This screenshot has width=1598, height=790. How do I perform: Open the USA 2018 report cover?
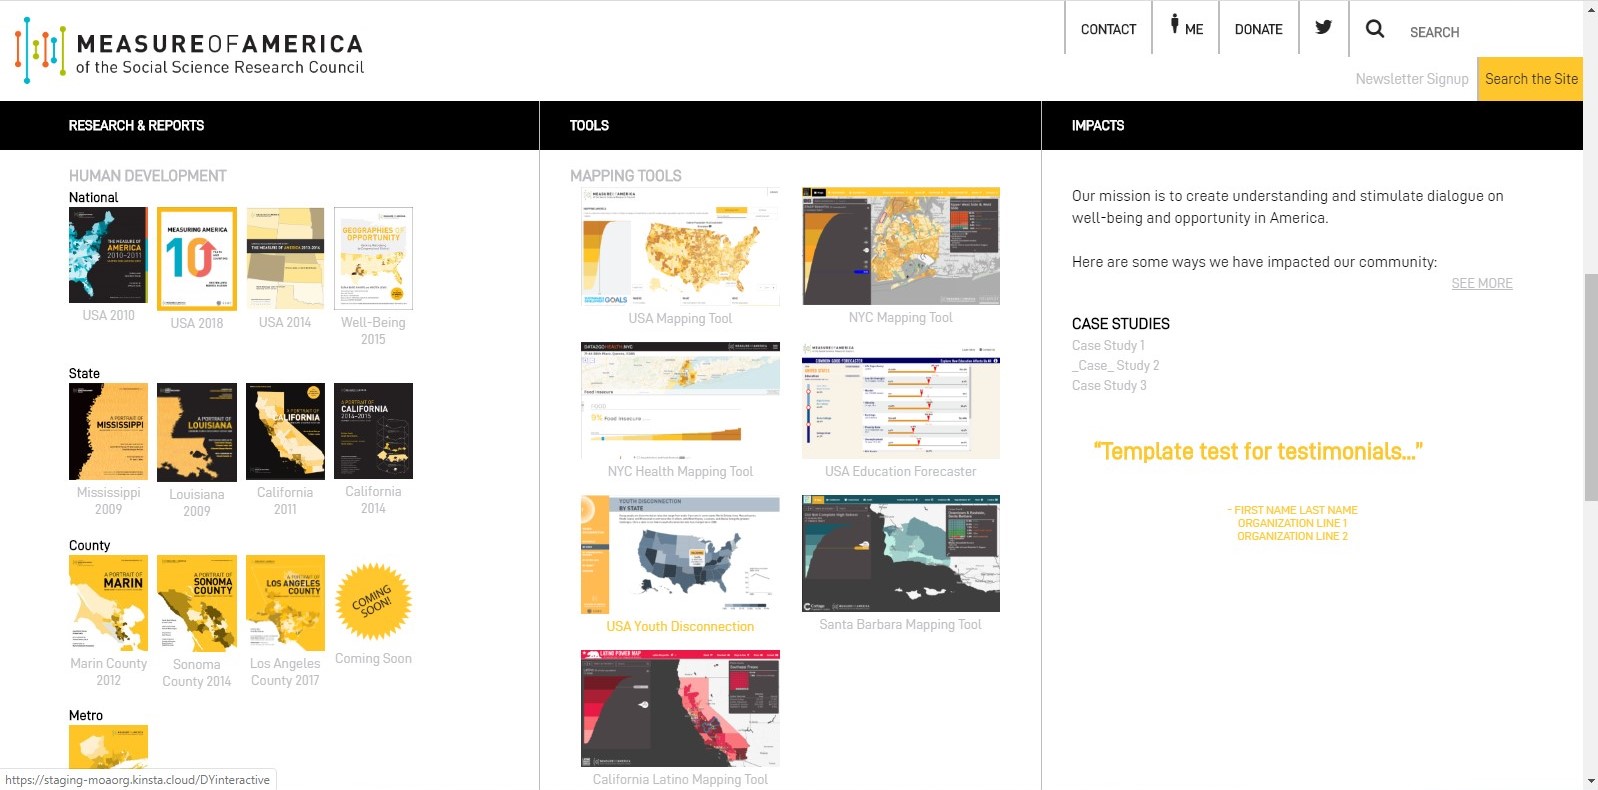(197, 259)
